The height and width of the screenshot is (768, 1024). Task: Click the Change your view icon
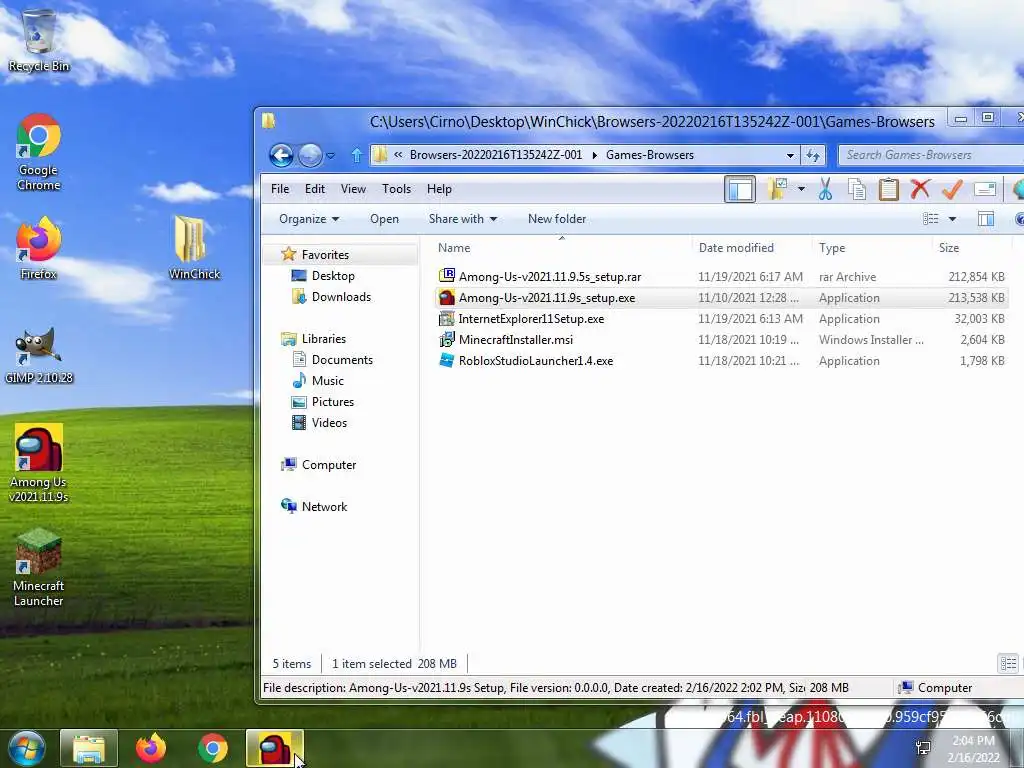[x=931, y=219]
